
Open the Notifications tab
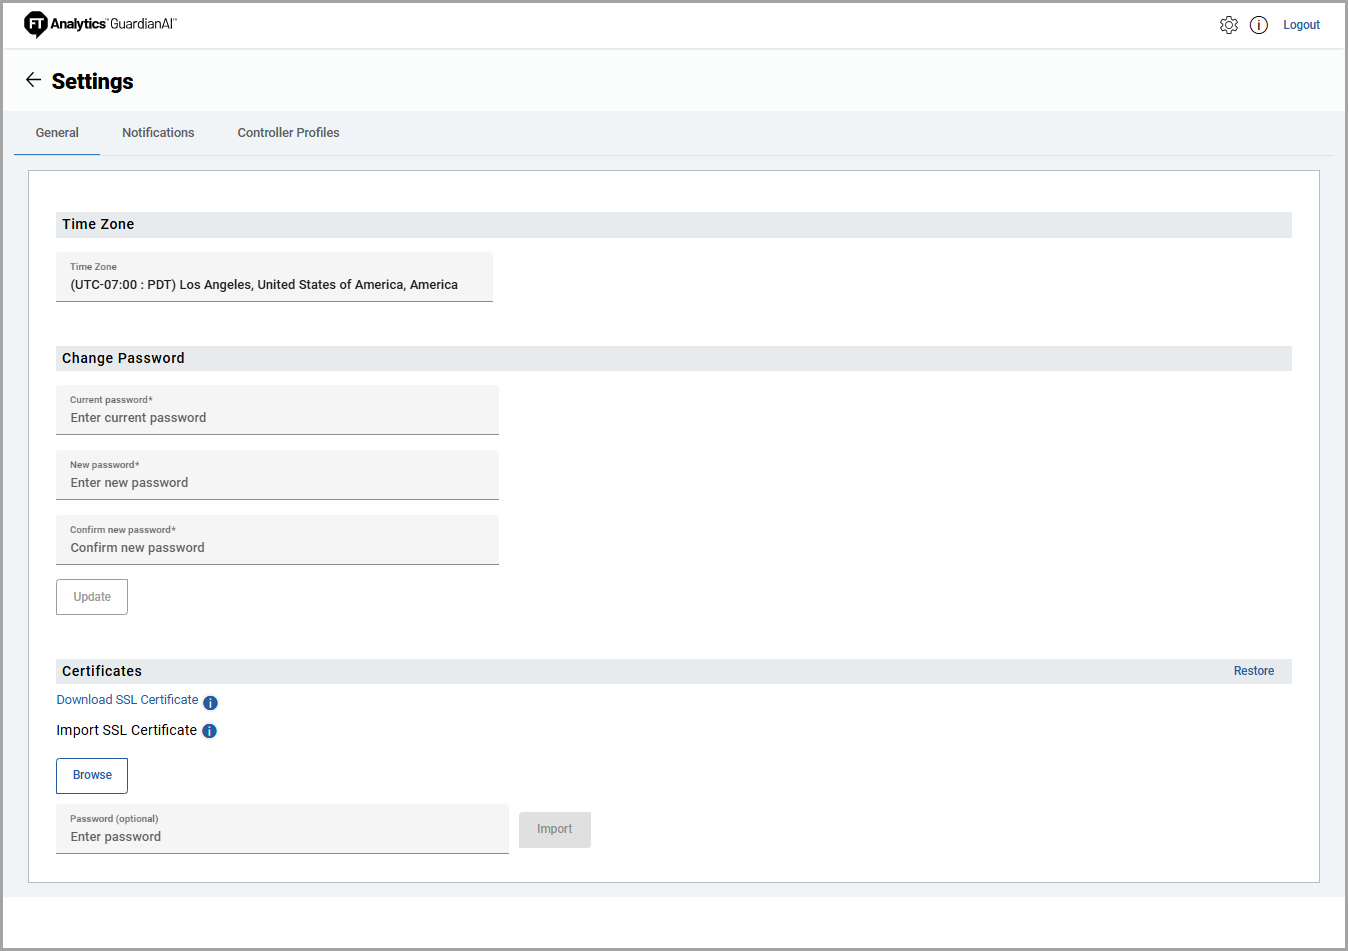pos(158,133)
